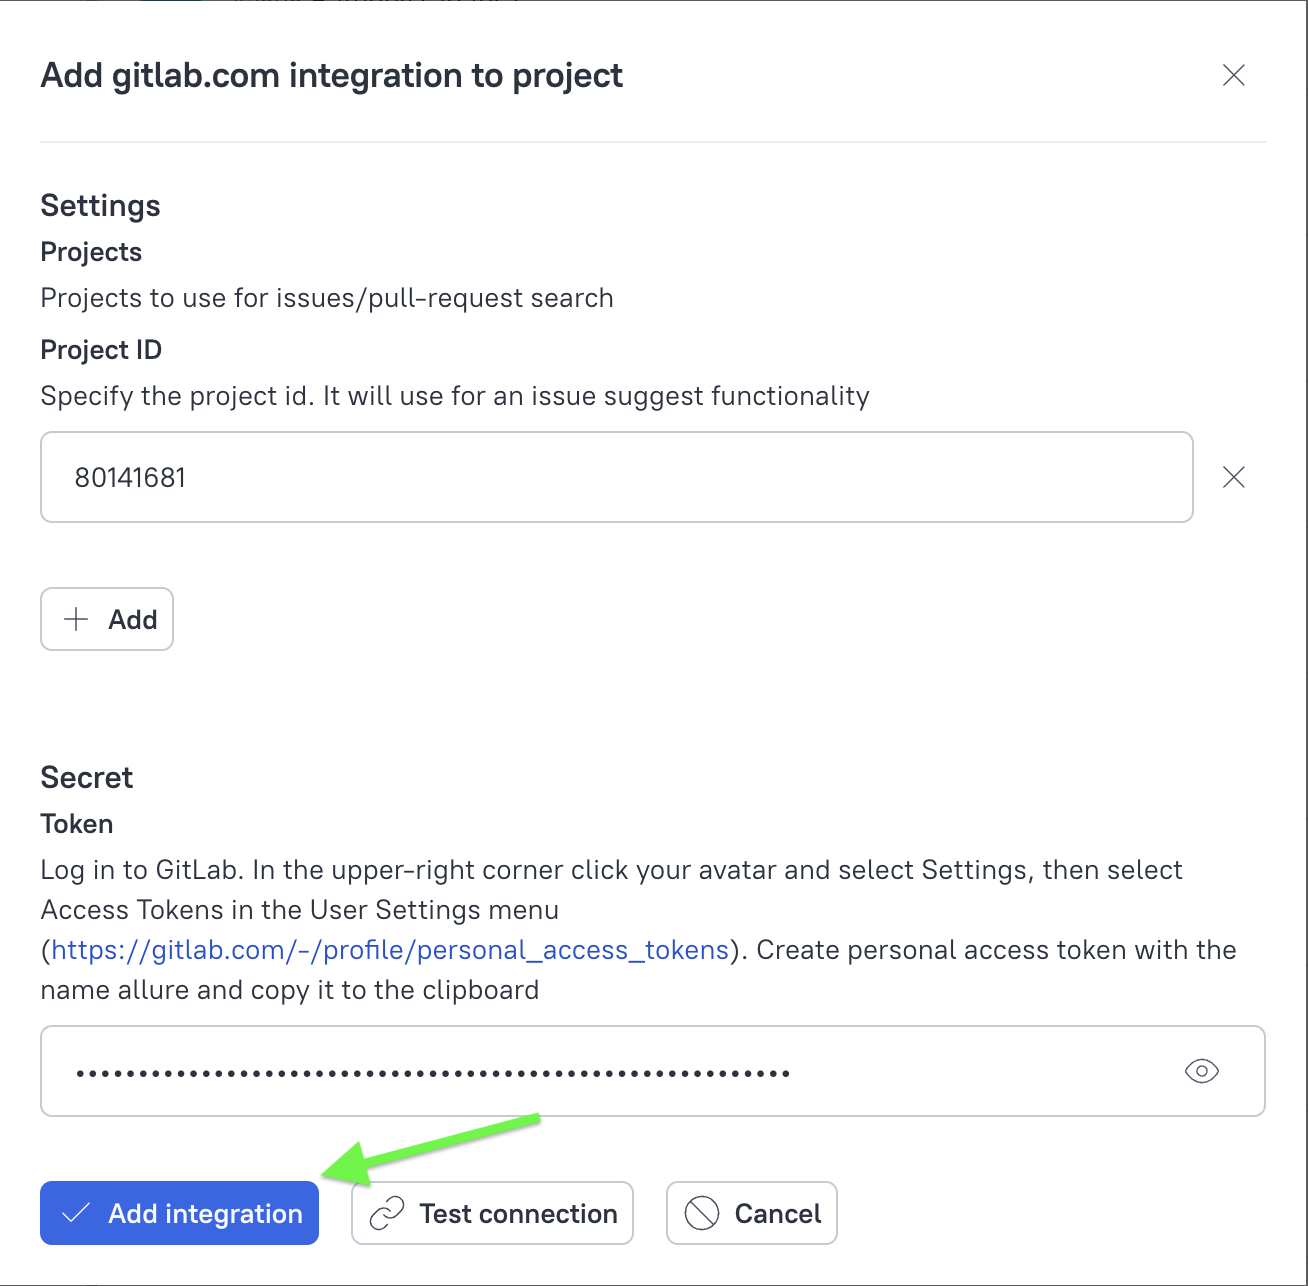Screen dimensions: 1308x1286
Task: Click the Projects subsection heading
Action: click(x=91, y=252)
